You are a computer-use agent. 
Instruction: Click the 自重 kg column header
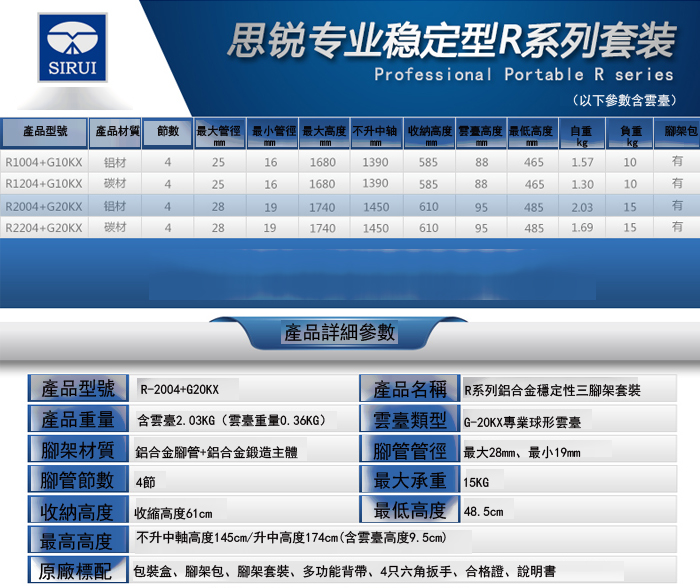click(x=582, y=133)
